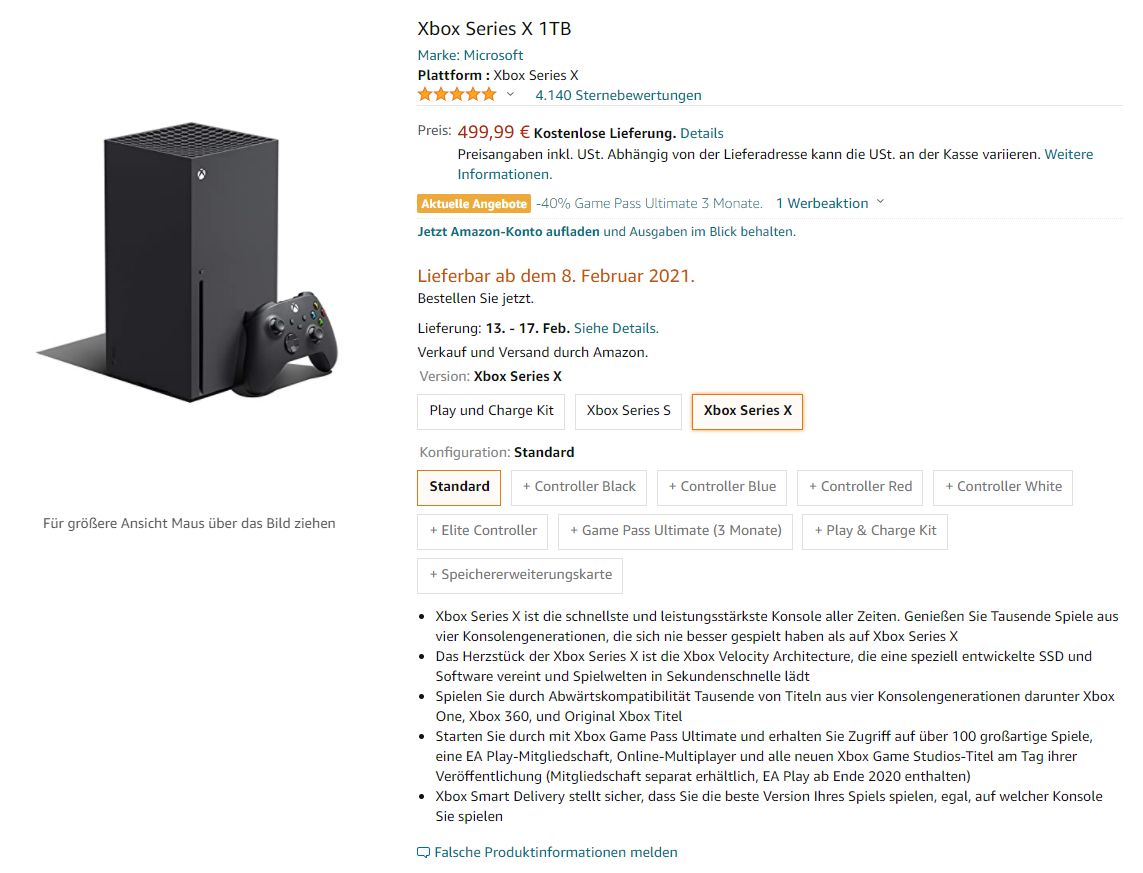
Task: Select Game Pass Ultimate (3 Monate) bundle
Action: pyautogui.click(x=676, y=531)
